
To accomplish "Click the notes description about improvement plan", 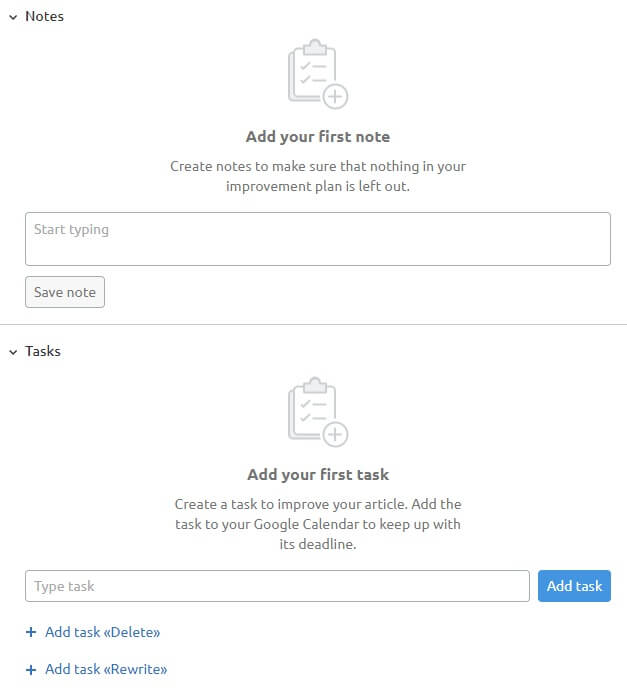I will [x=318, y=176].
